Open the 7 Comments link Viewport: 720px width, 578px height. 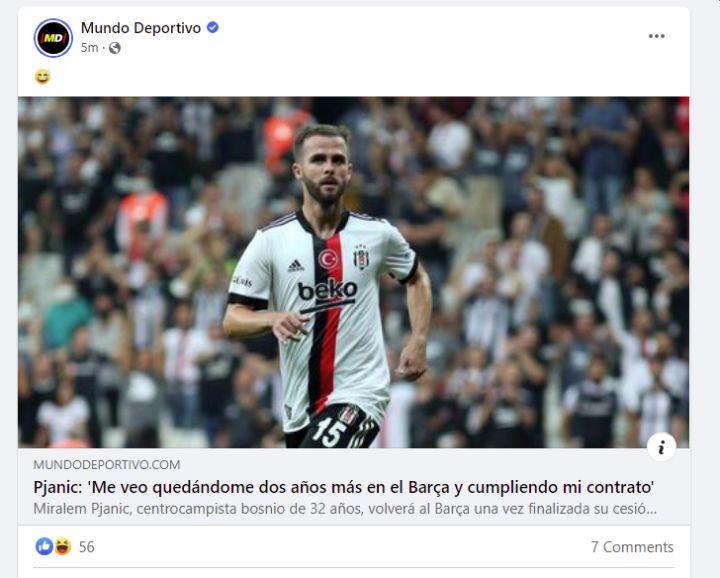pos(632,547)
